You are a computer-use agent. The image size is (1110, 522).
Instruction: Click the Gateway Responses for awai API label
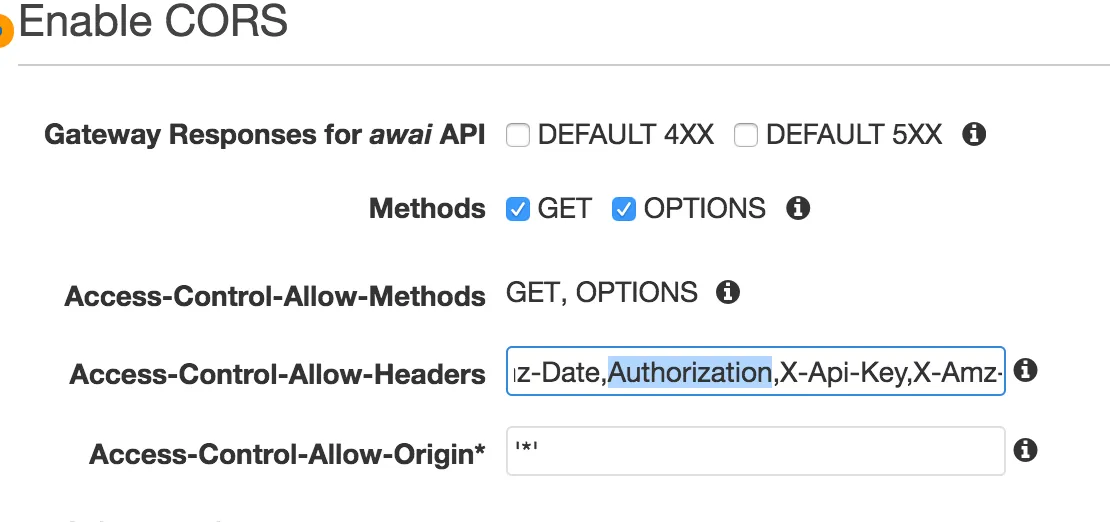click(265, 135)
